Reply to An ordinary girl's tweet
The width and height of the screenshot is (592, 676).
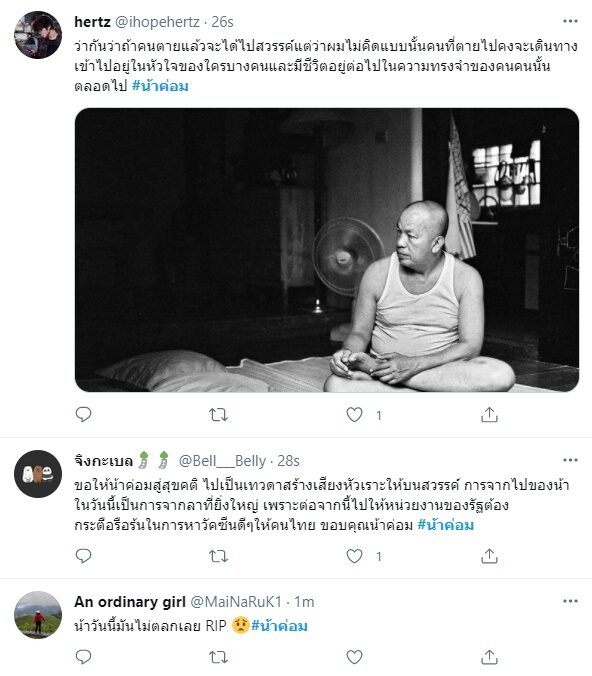(x=83, y=657)
